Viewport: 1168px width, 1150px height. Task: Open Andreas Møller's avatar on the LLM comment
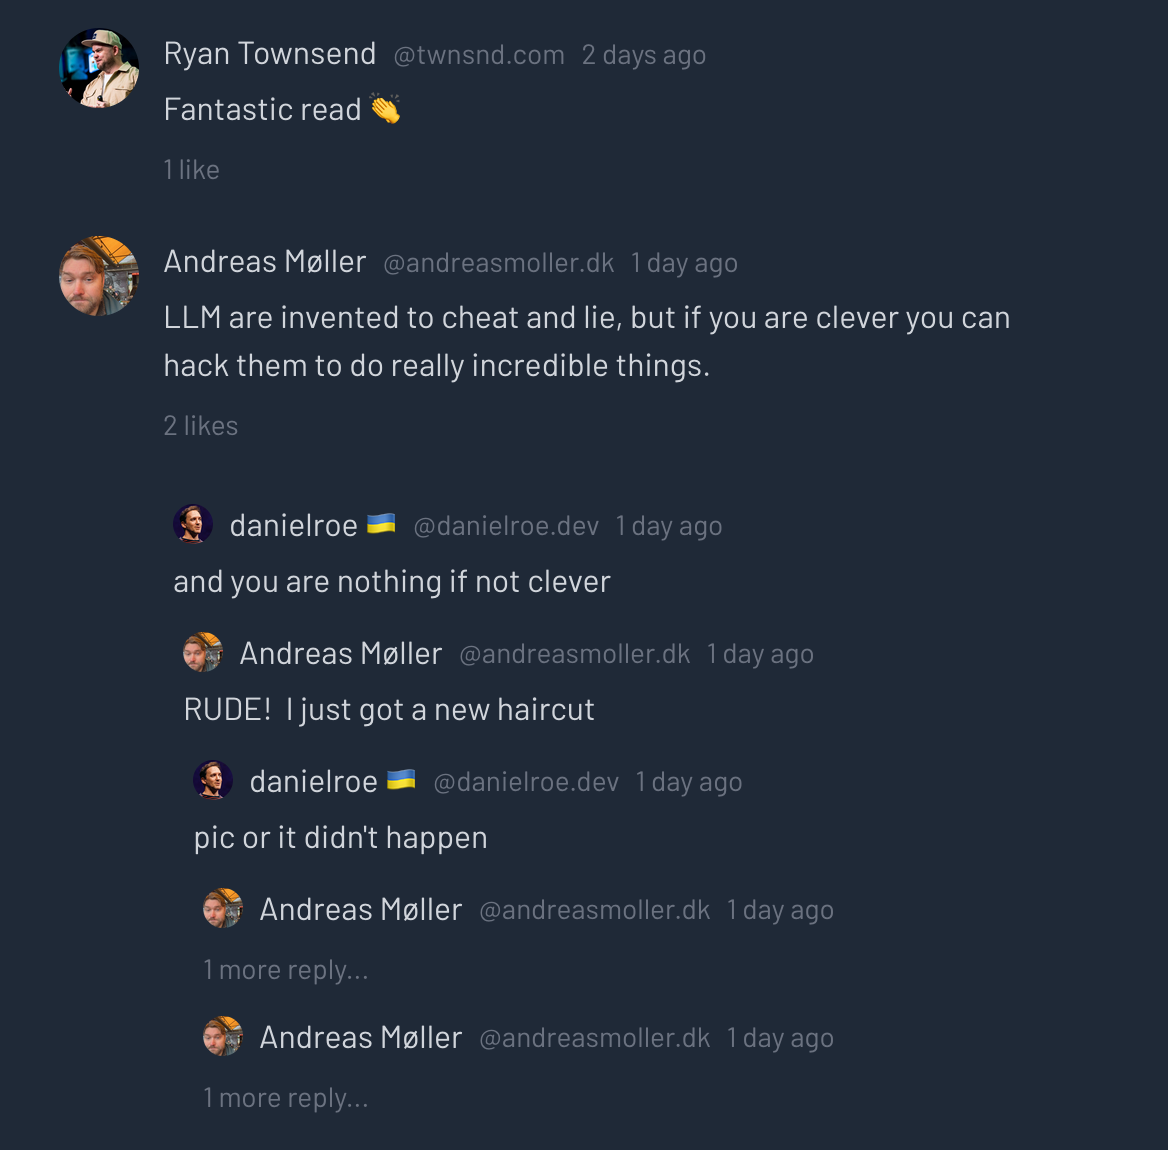pyautogui.click(x=99, y=276)
